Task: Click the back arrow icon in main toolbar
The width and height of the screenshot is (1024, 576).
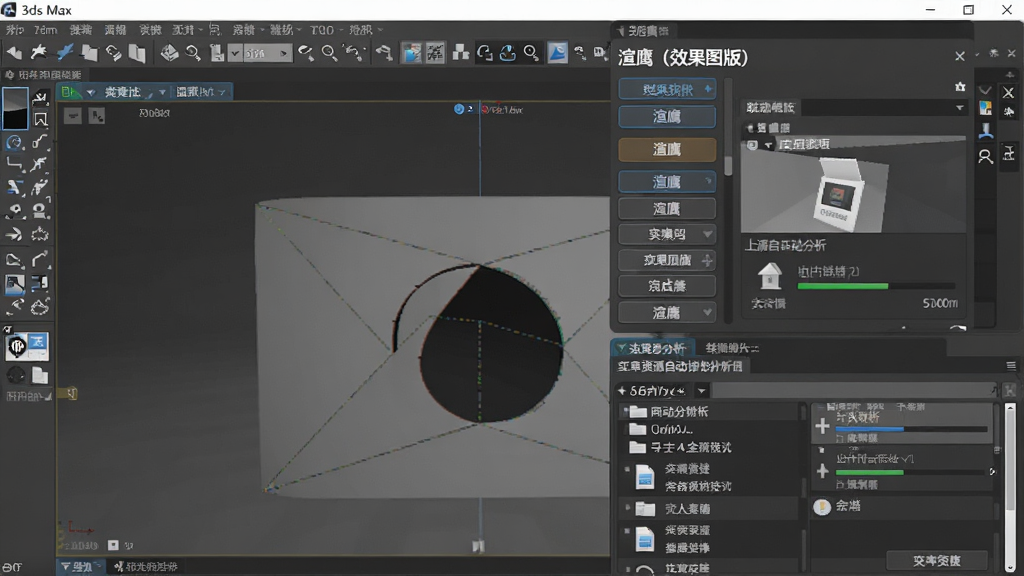Action: tap(14, 53)
